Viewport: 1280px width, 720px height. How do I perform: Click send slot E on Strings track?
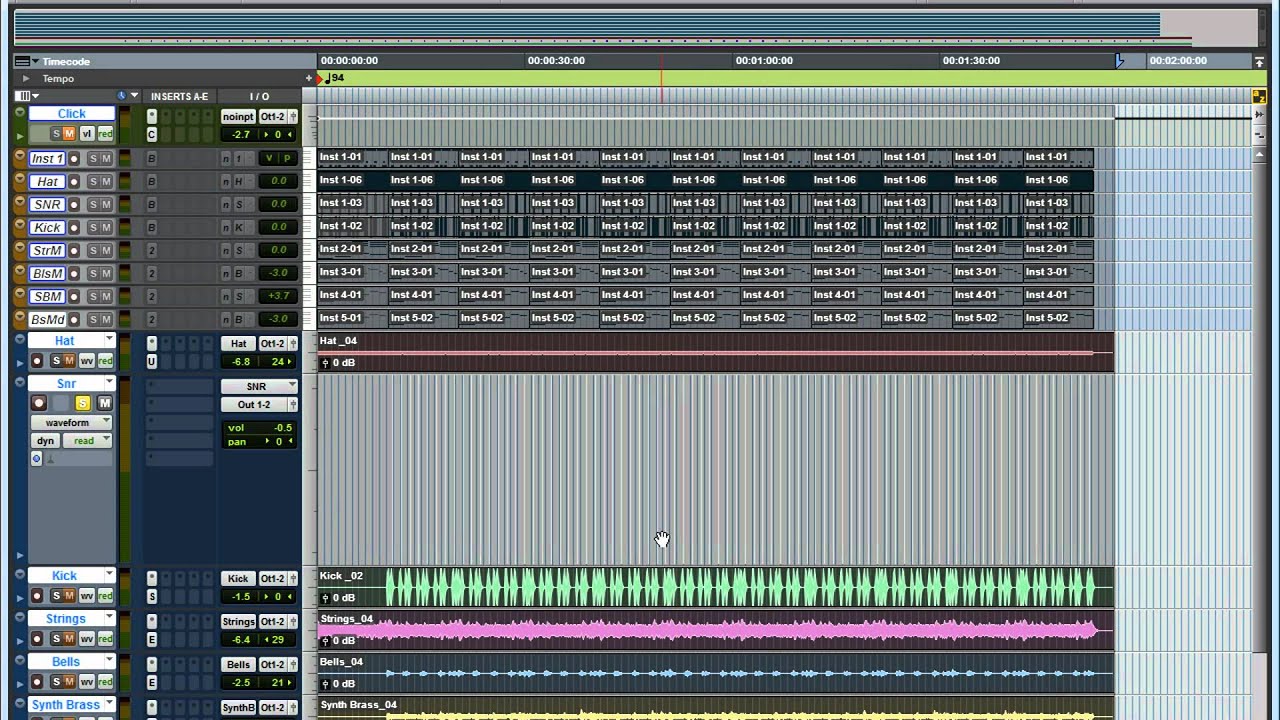click(152, 639)
